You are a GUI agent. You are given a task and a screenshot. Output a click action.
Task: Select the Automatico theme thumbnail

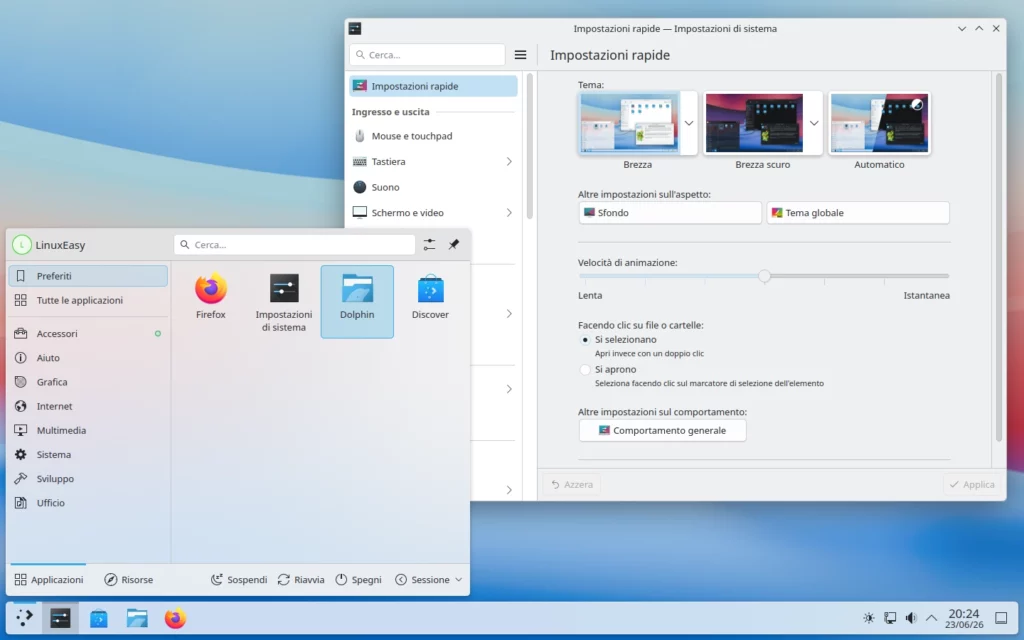879,123
